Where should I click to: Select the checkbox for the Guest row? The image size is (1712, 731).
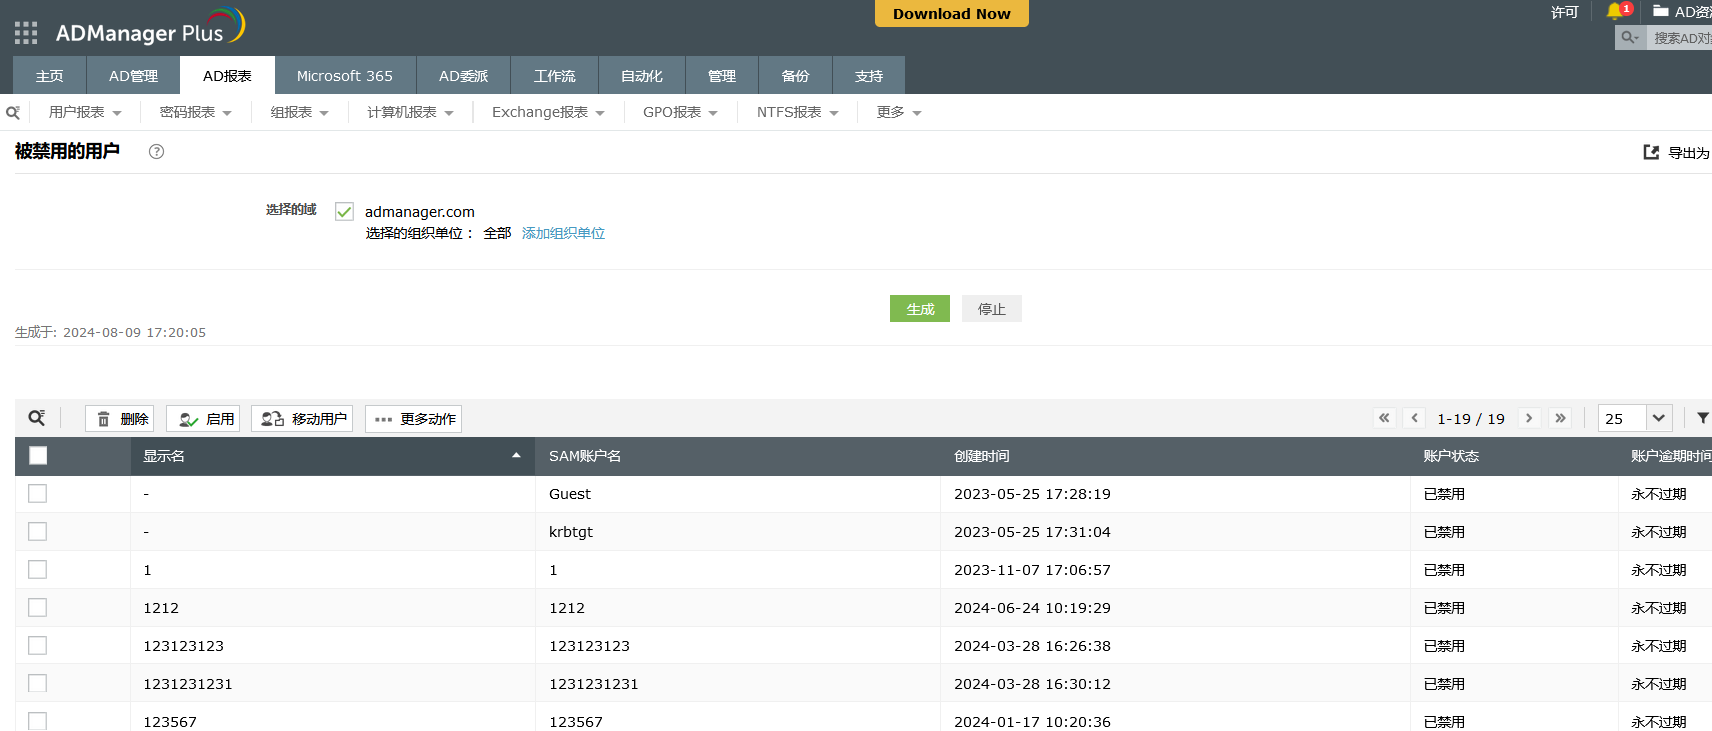(38, 494)
